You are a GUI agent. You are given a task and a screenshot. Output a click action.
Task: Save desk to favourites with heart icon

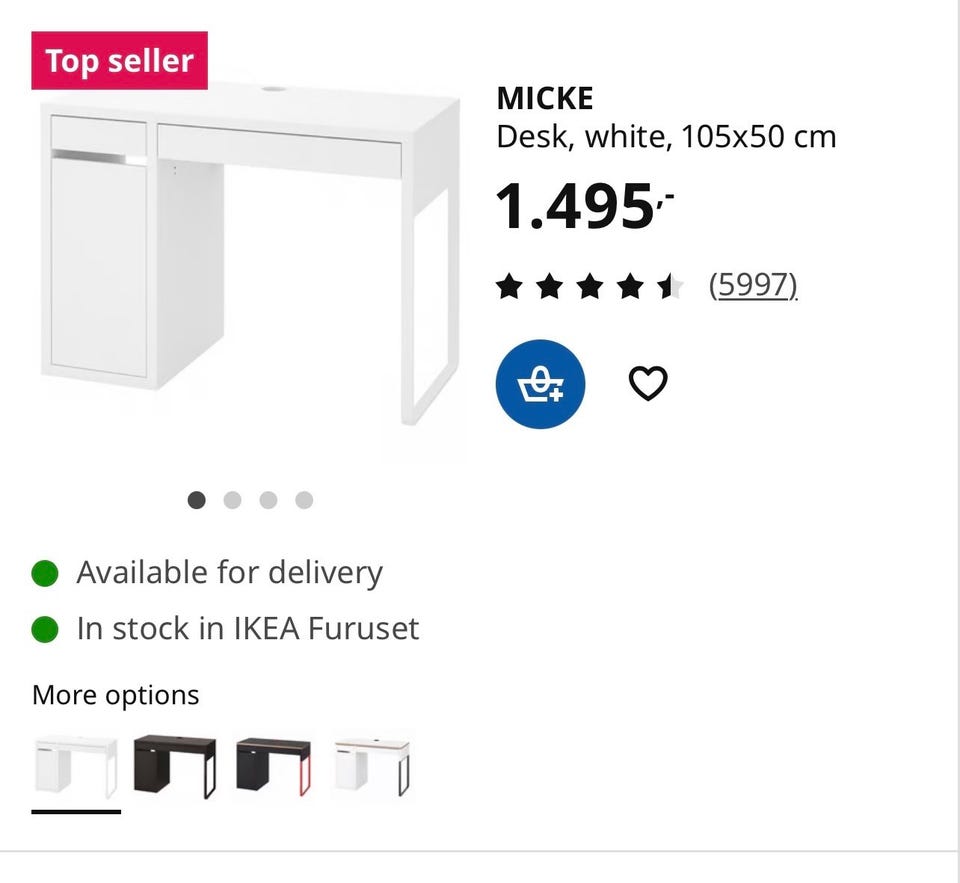[x=647, y=383]
